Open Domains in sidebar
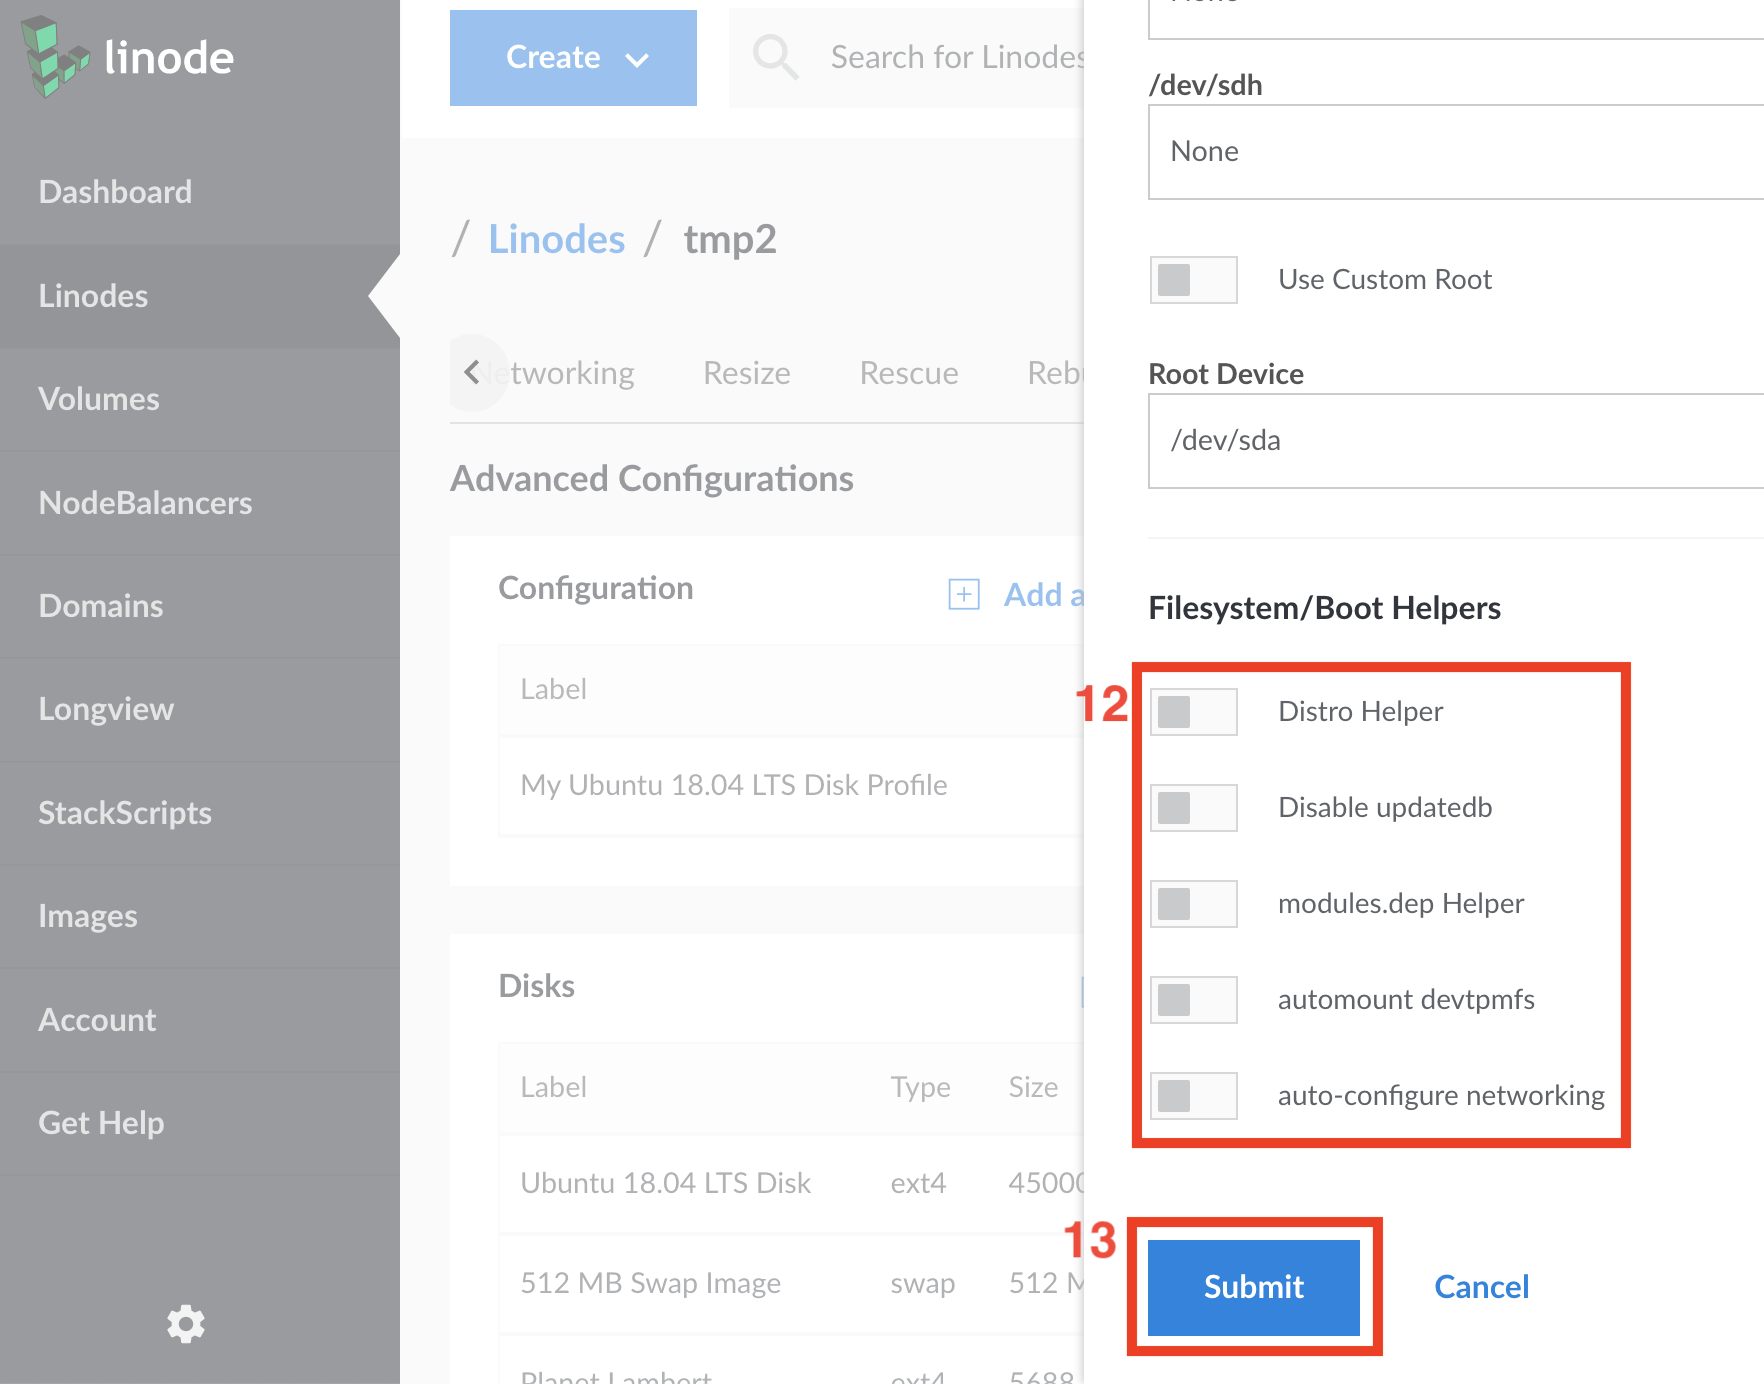 click(x=200, y=606)
